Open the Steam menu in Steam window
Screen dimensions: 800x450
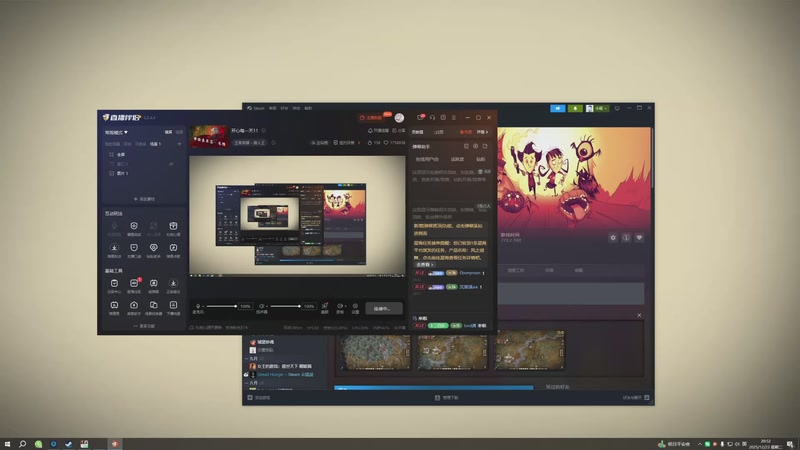(256, 108)
